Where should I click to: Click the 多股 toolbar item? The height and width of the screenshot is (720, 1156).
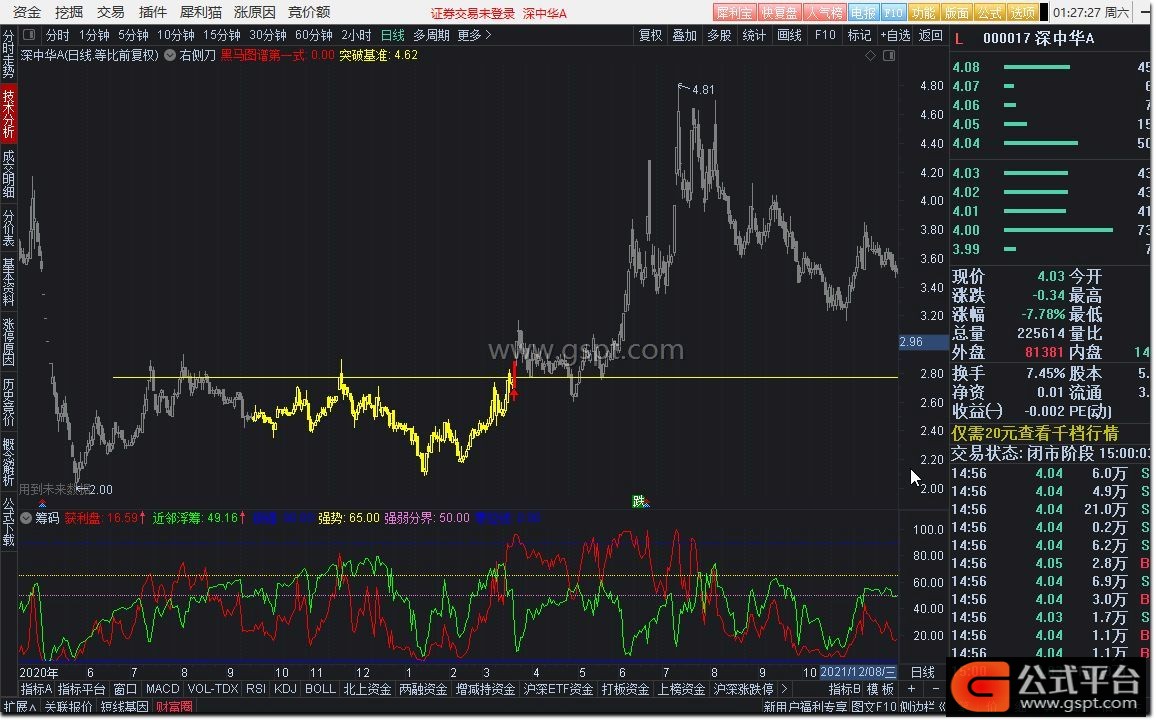click(x=719, y=35)
